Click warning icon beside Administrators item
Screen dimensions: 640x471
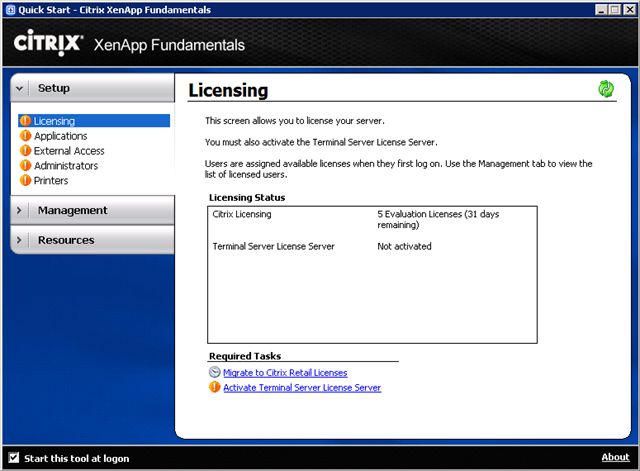point(25,165)
